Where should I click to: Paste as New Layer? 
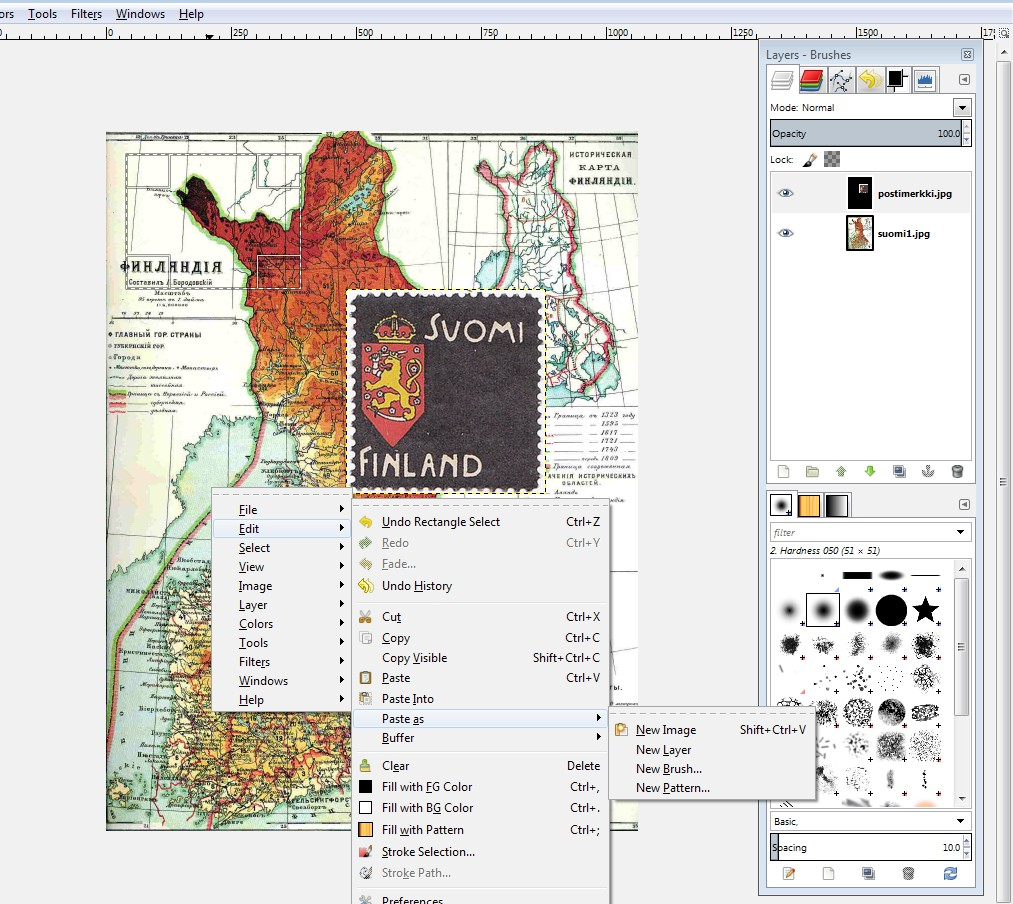click(712, 750)
